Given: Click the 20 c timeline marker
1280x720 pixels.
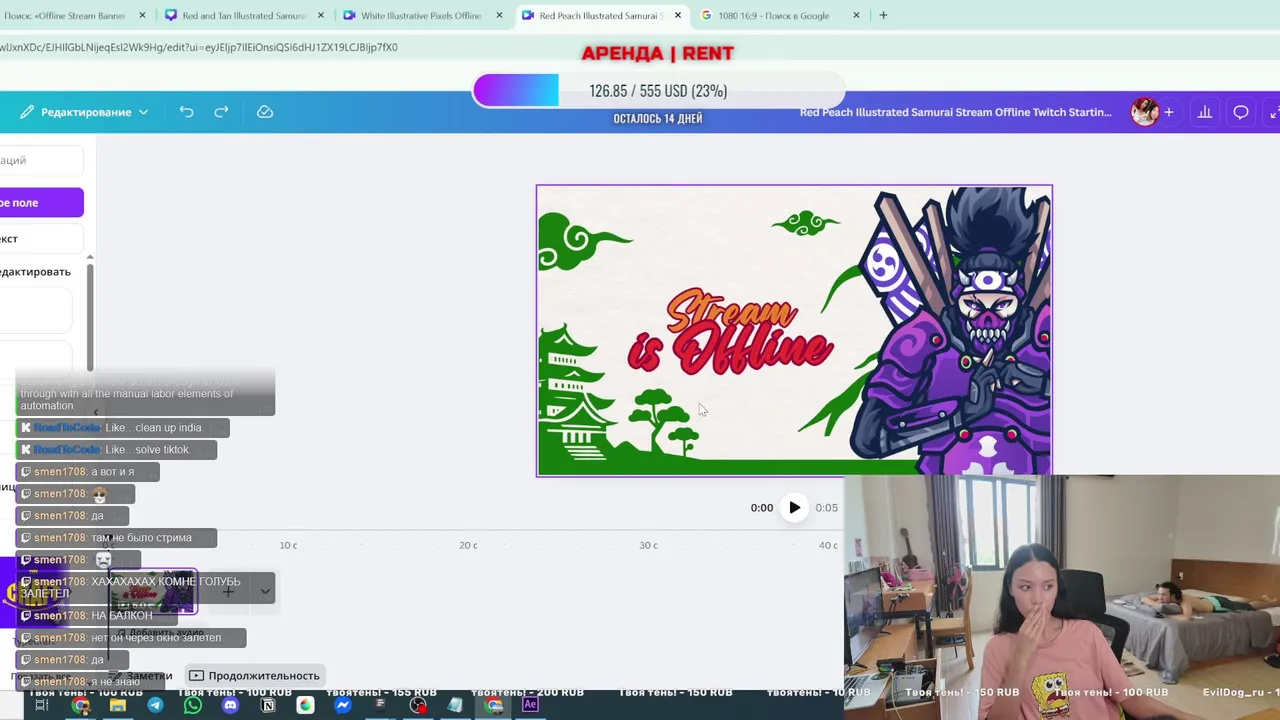Looking at the screenshot, I should tap(468, 545).
